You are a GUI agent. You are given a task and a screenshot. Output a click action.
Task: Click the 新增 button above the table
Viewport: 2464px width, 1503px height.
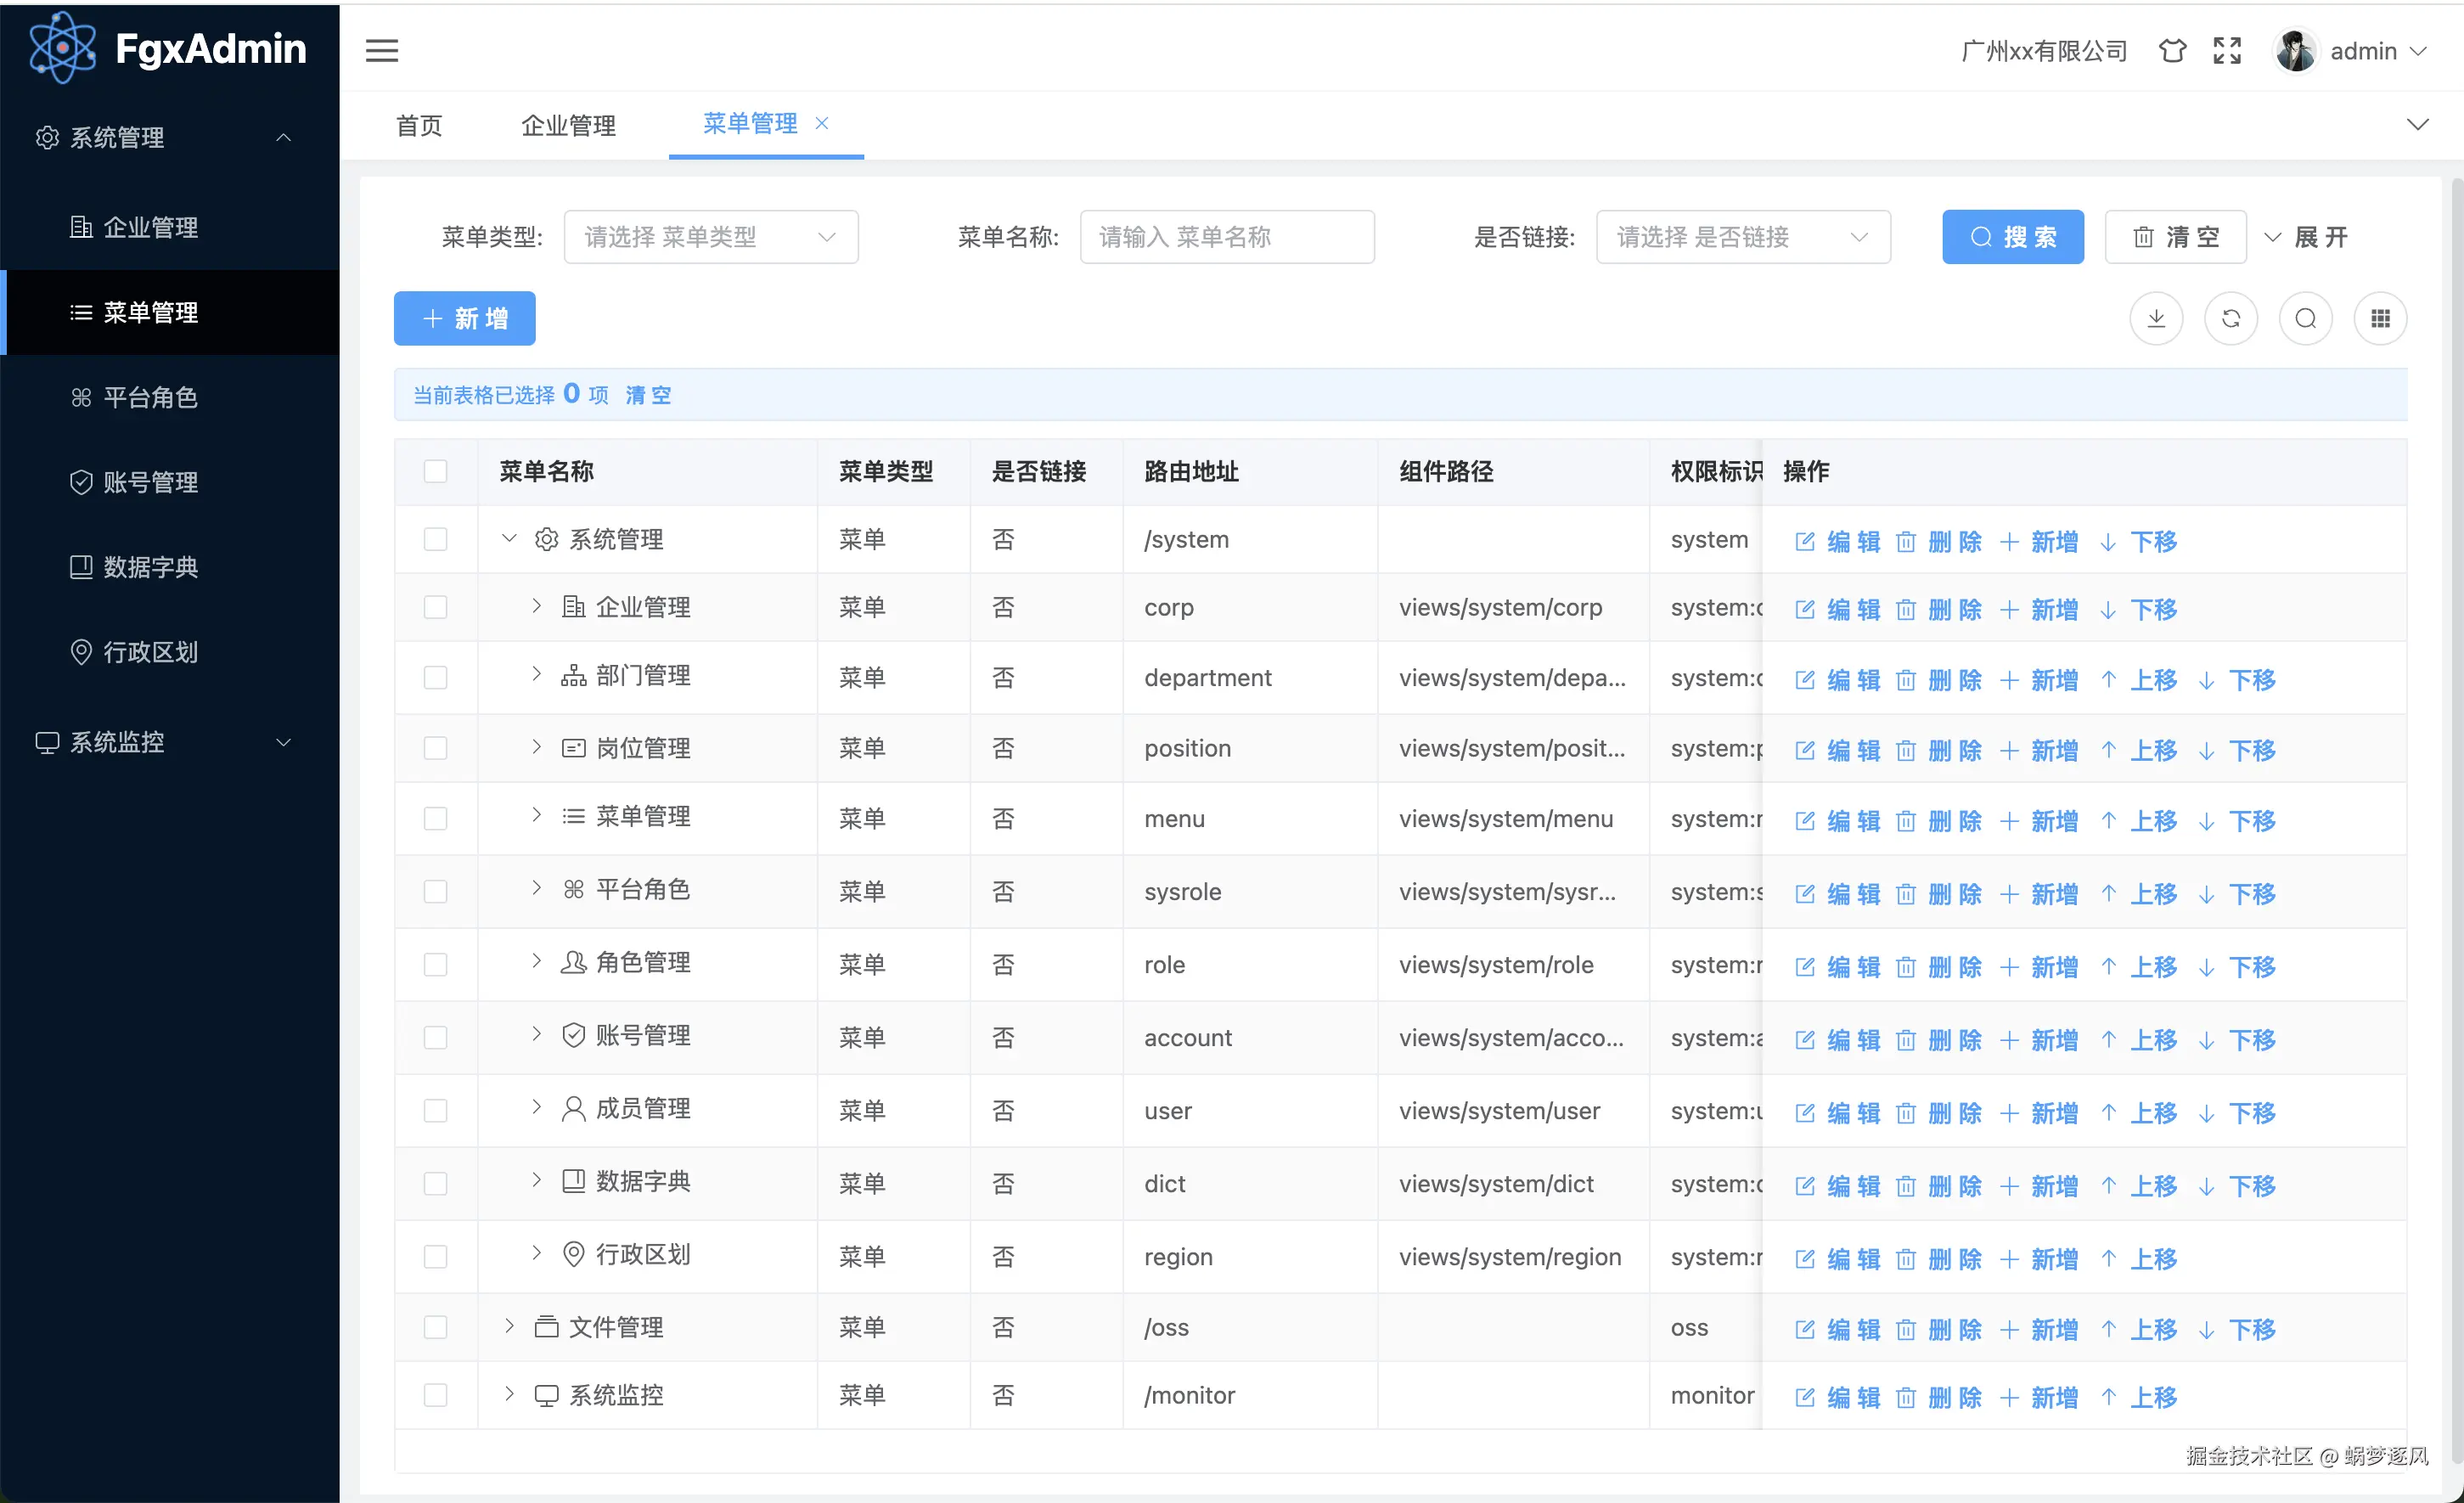tap(464, 318)
